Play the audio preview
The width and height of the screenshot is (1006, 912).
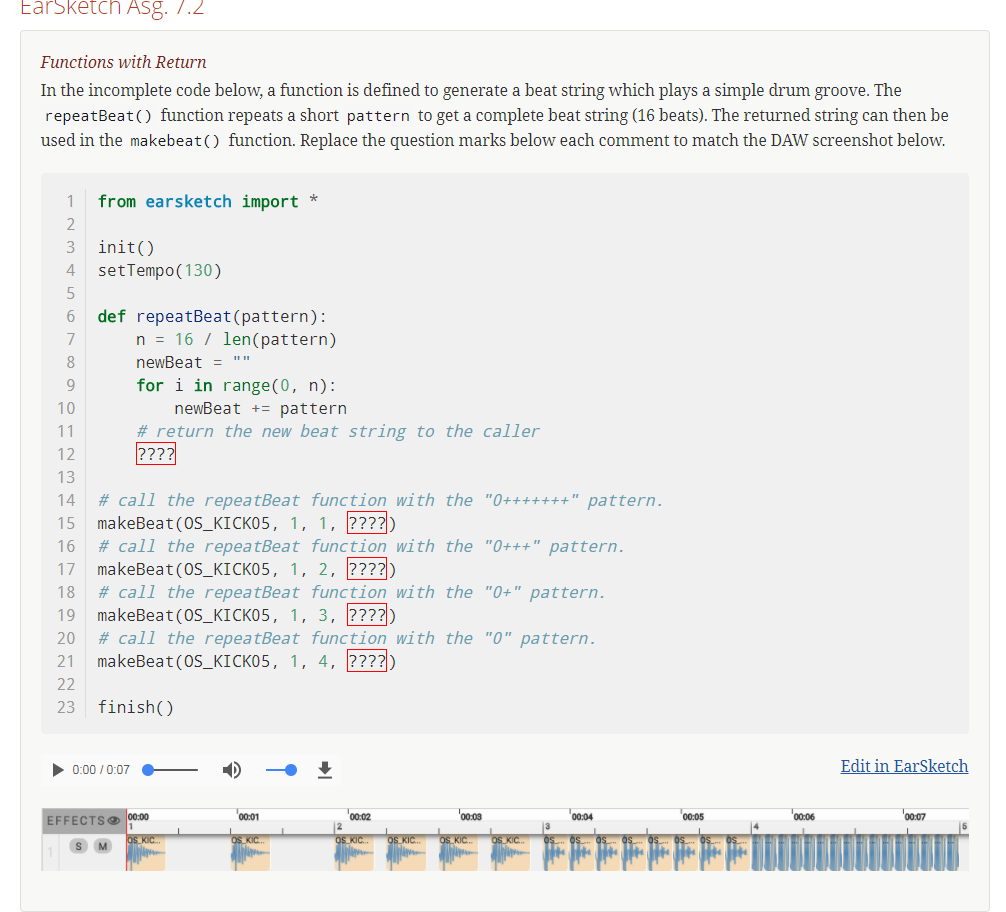coord(57,770)
